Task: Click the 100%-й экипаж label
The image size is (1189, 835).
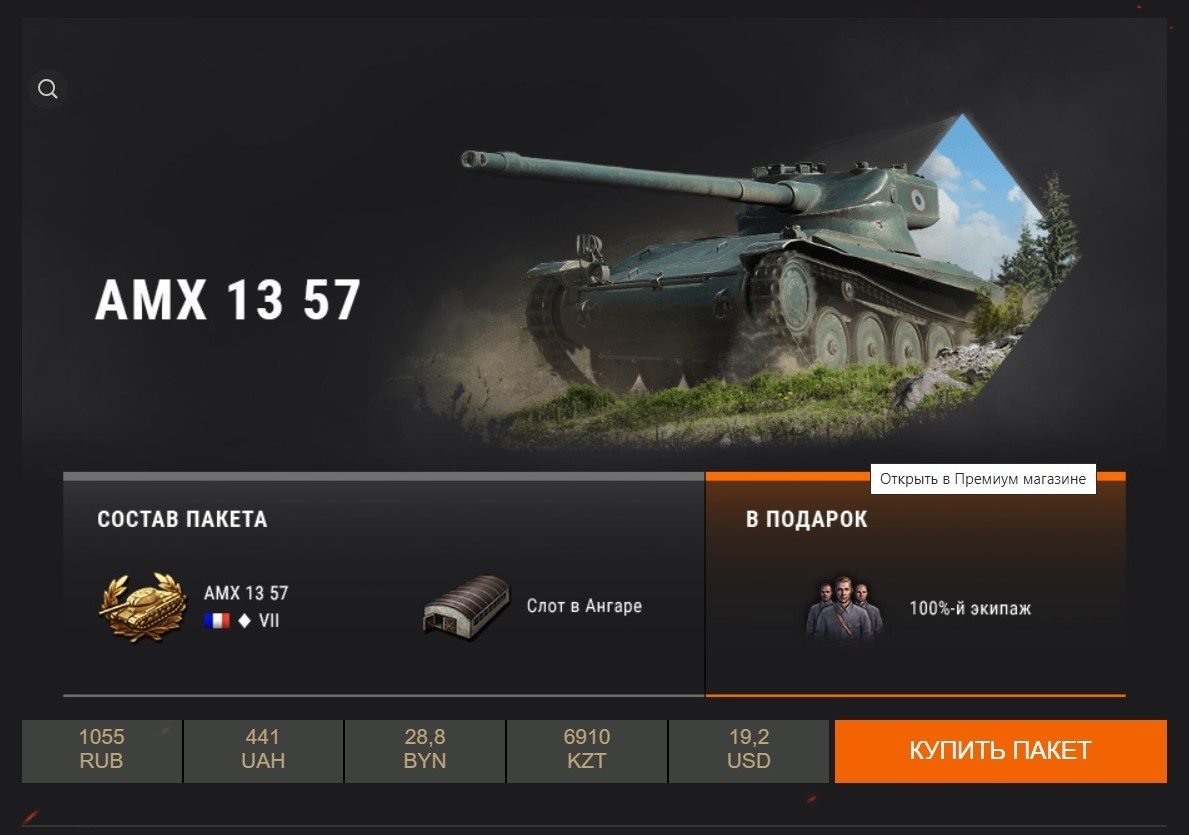Action: click(970, 608)
